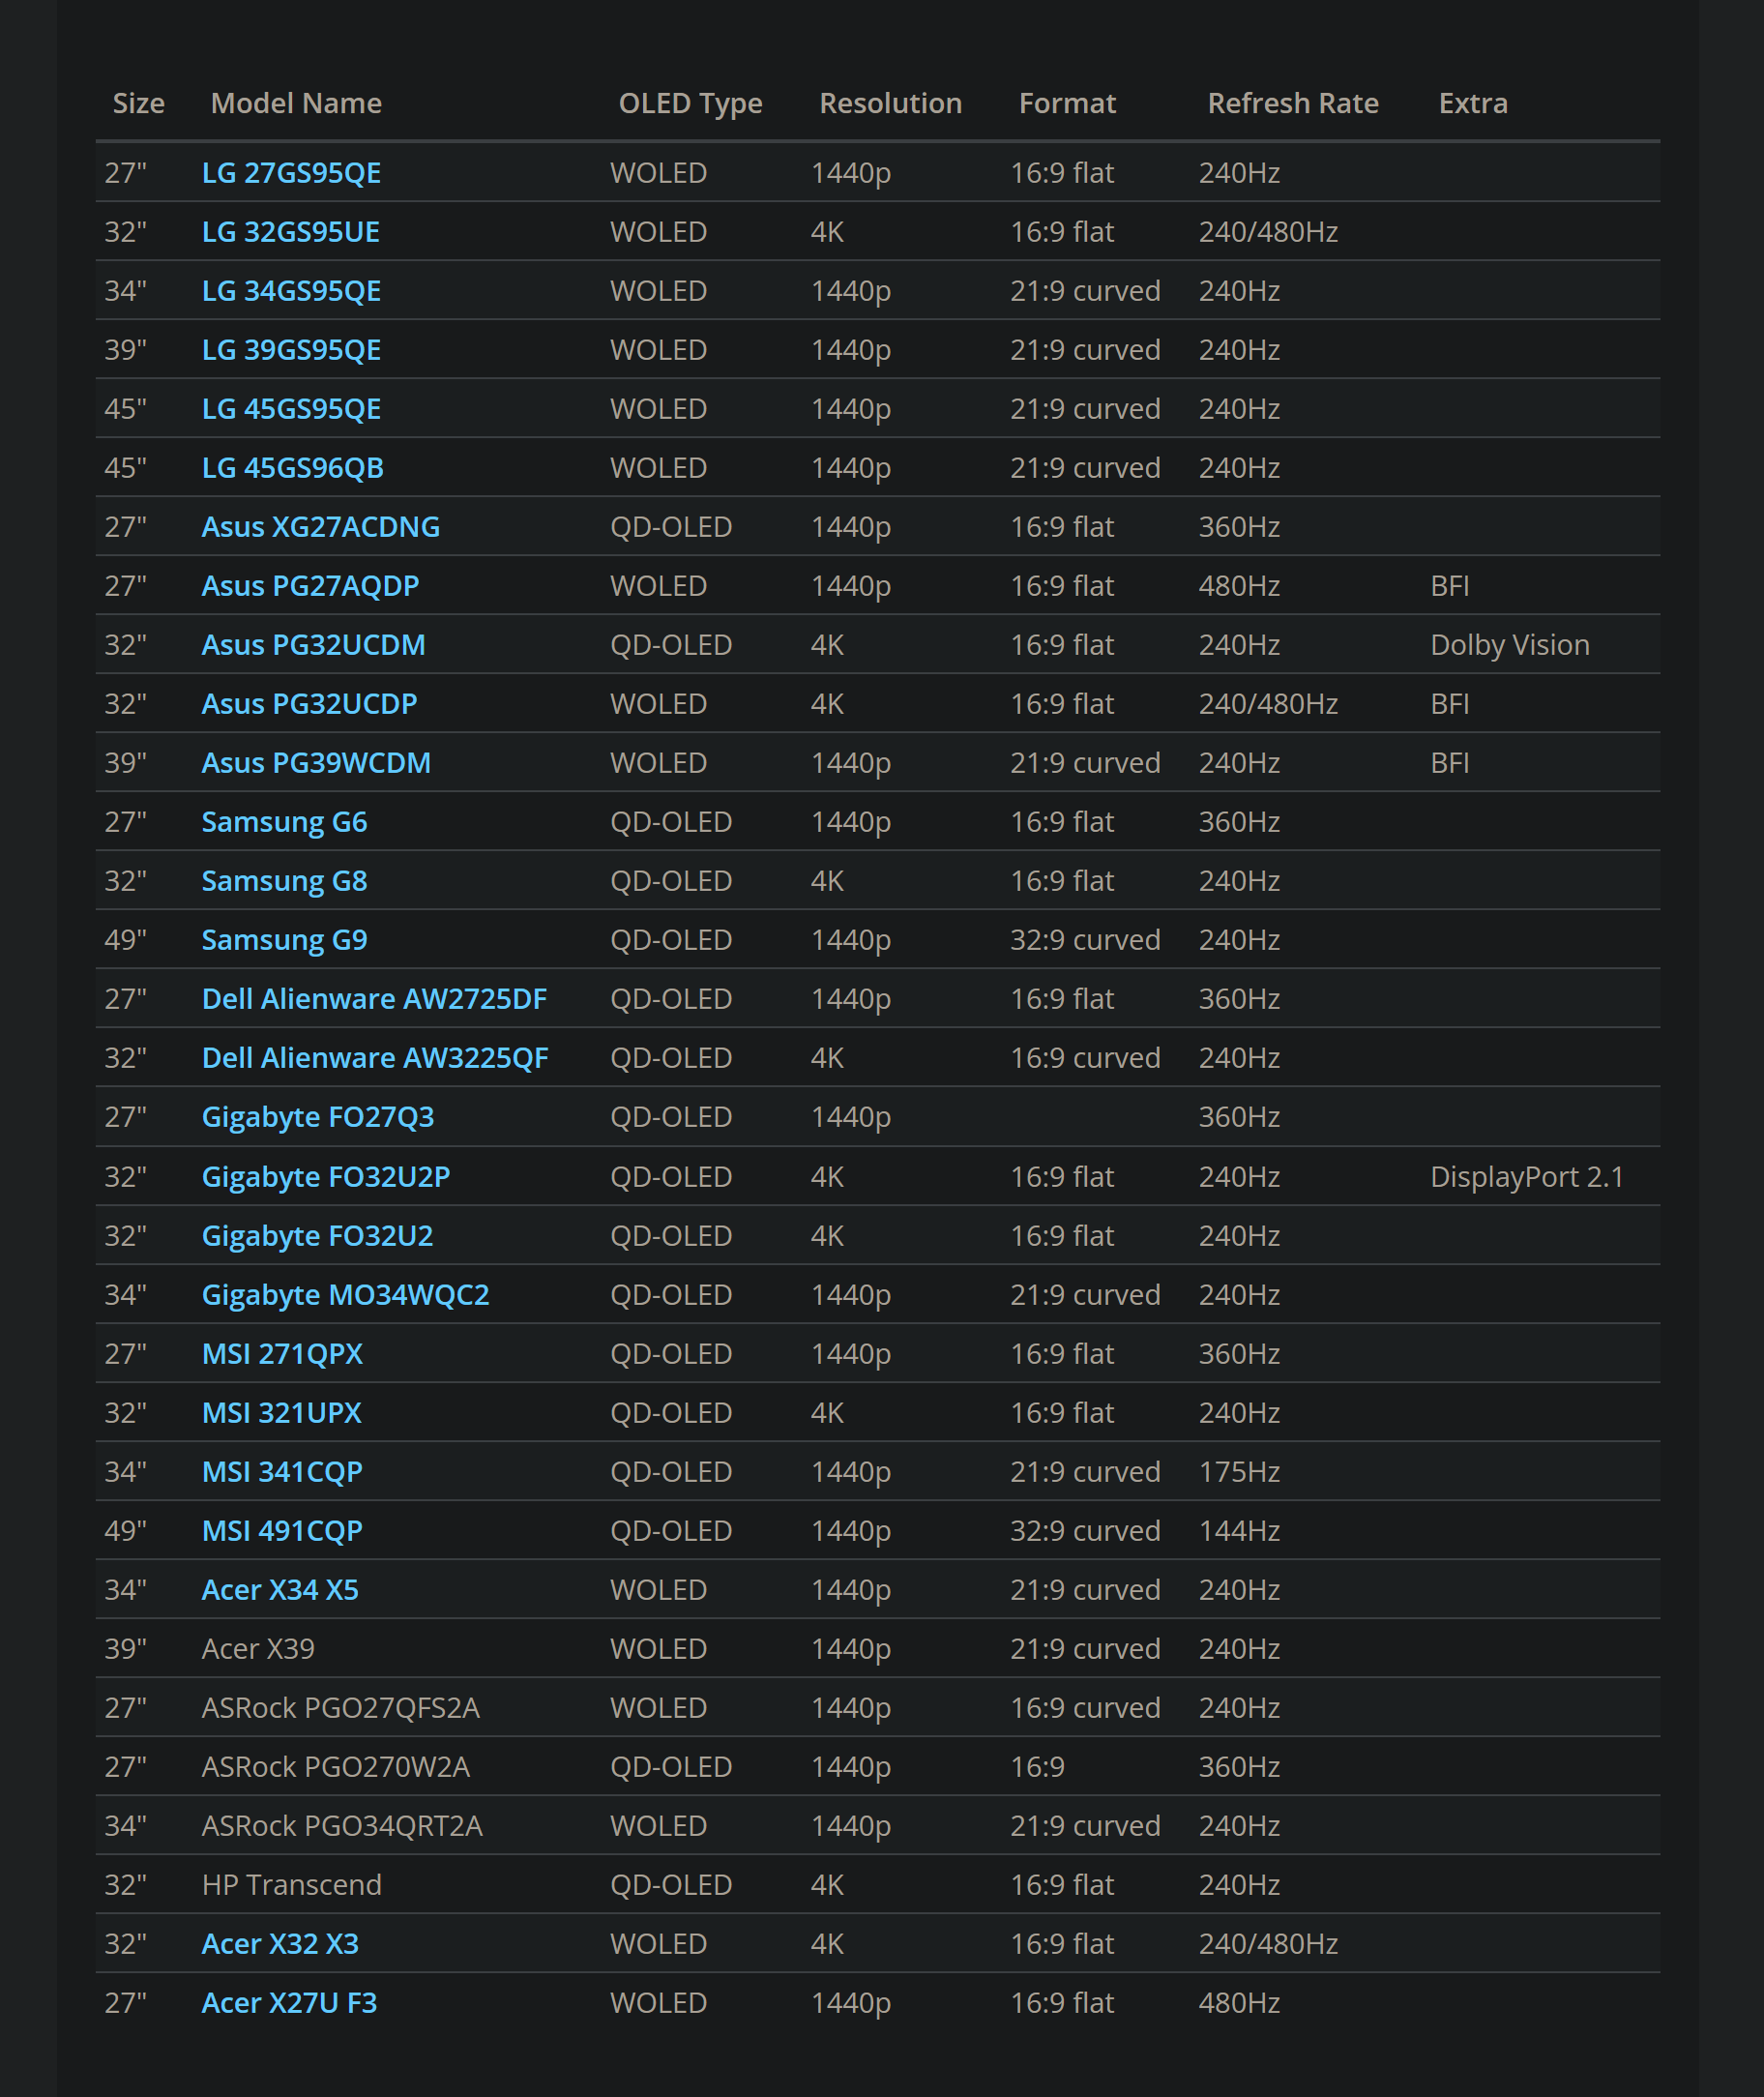The width and height of the screenshot is (1764, 2097).
Task: Open the Dell Alienware AW2725DF link
Action: tap(374, 998)
